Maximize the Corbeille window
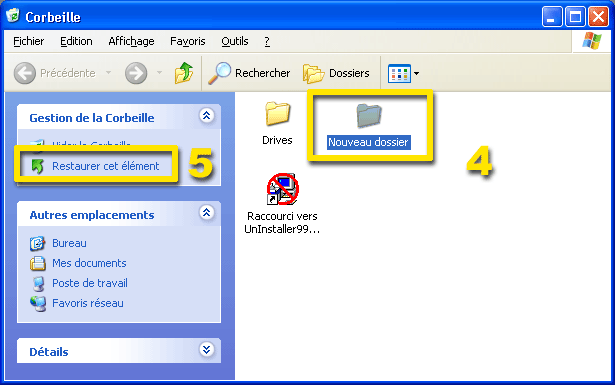615x385 pixels. (575, 17)
